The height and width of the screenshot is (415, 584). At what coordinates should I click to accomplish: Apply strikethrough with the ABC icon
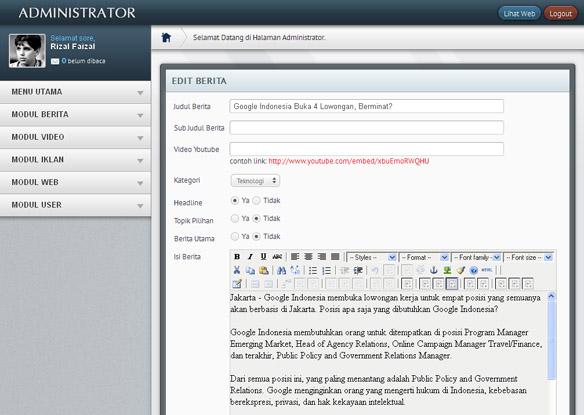(277, 257)
